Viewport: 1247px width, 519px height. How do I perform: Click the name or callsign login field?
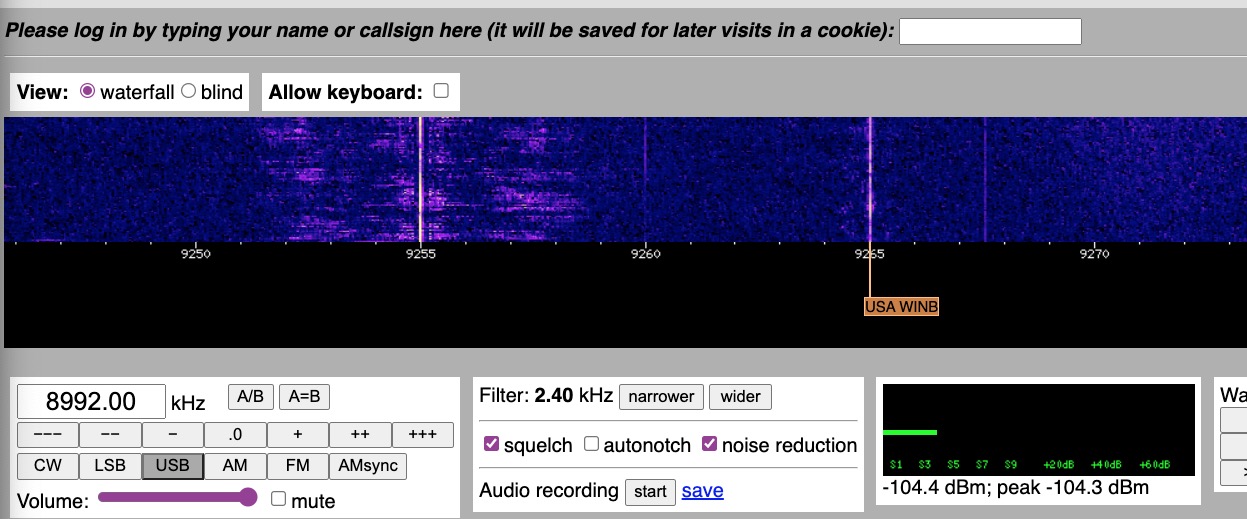(990, 32)
